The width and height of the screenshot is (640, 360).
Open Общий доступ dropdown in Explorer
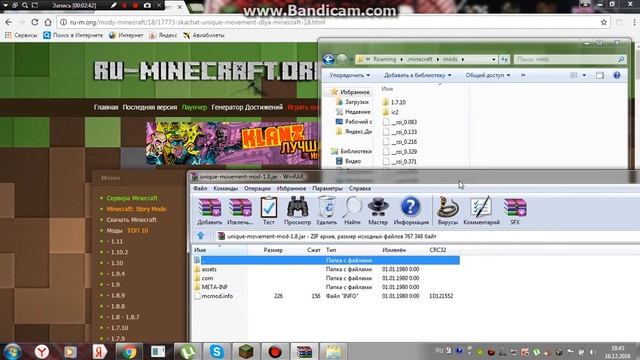(488, 75)
